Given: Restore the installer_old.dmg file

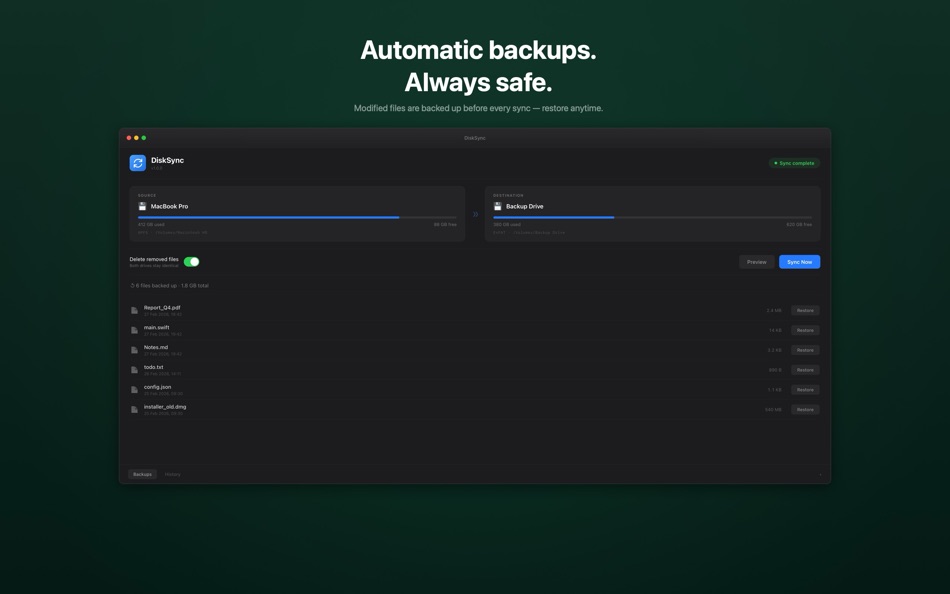Looking at the screenshot, I should [805, 410].
